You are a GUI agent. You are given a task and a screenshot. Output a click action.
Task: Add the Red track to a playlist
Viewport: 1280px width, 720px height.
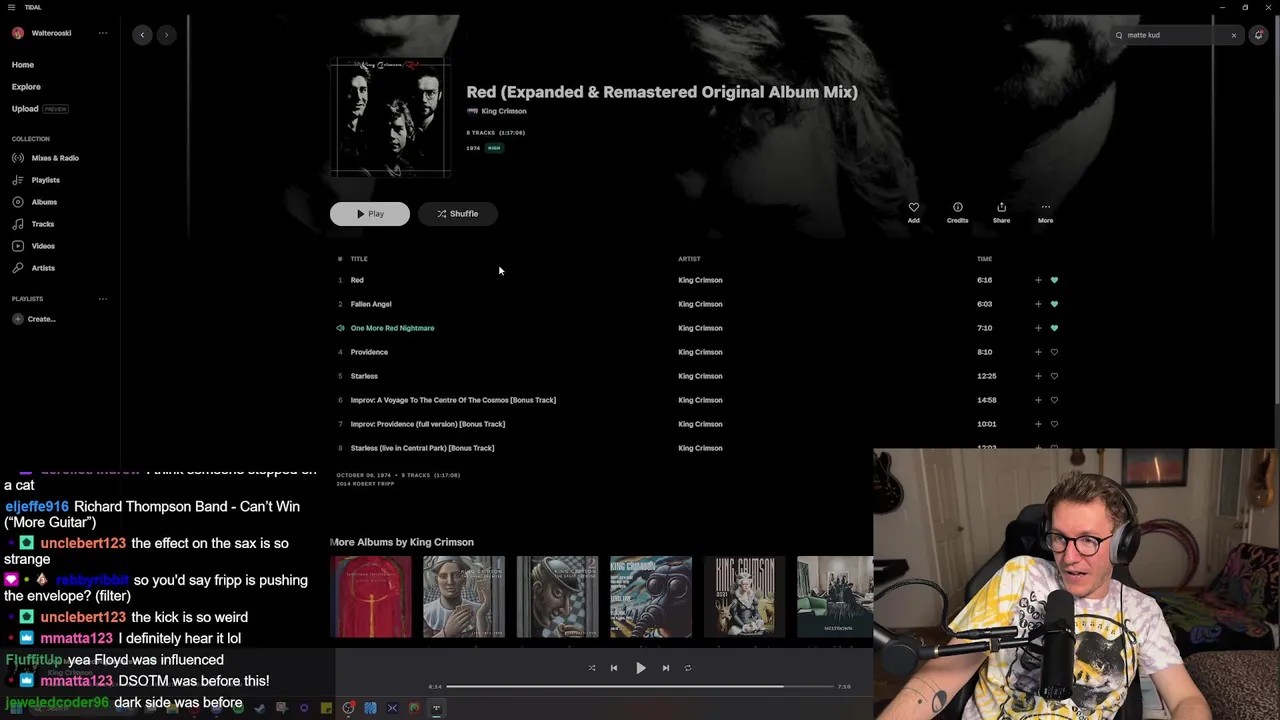coord(1038,280)
